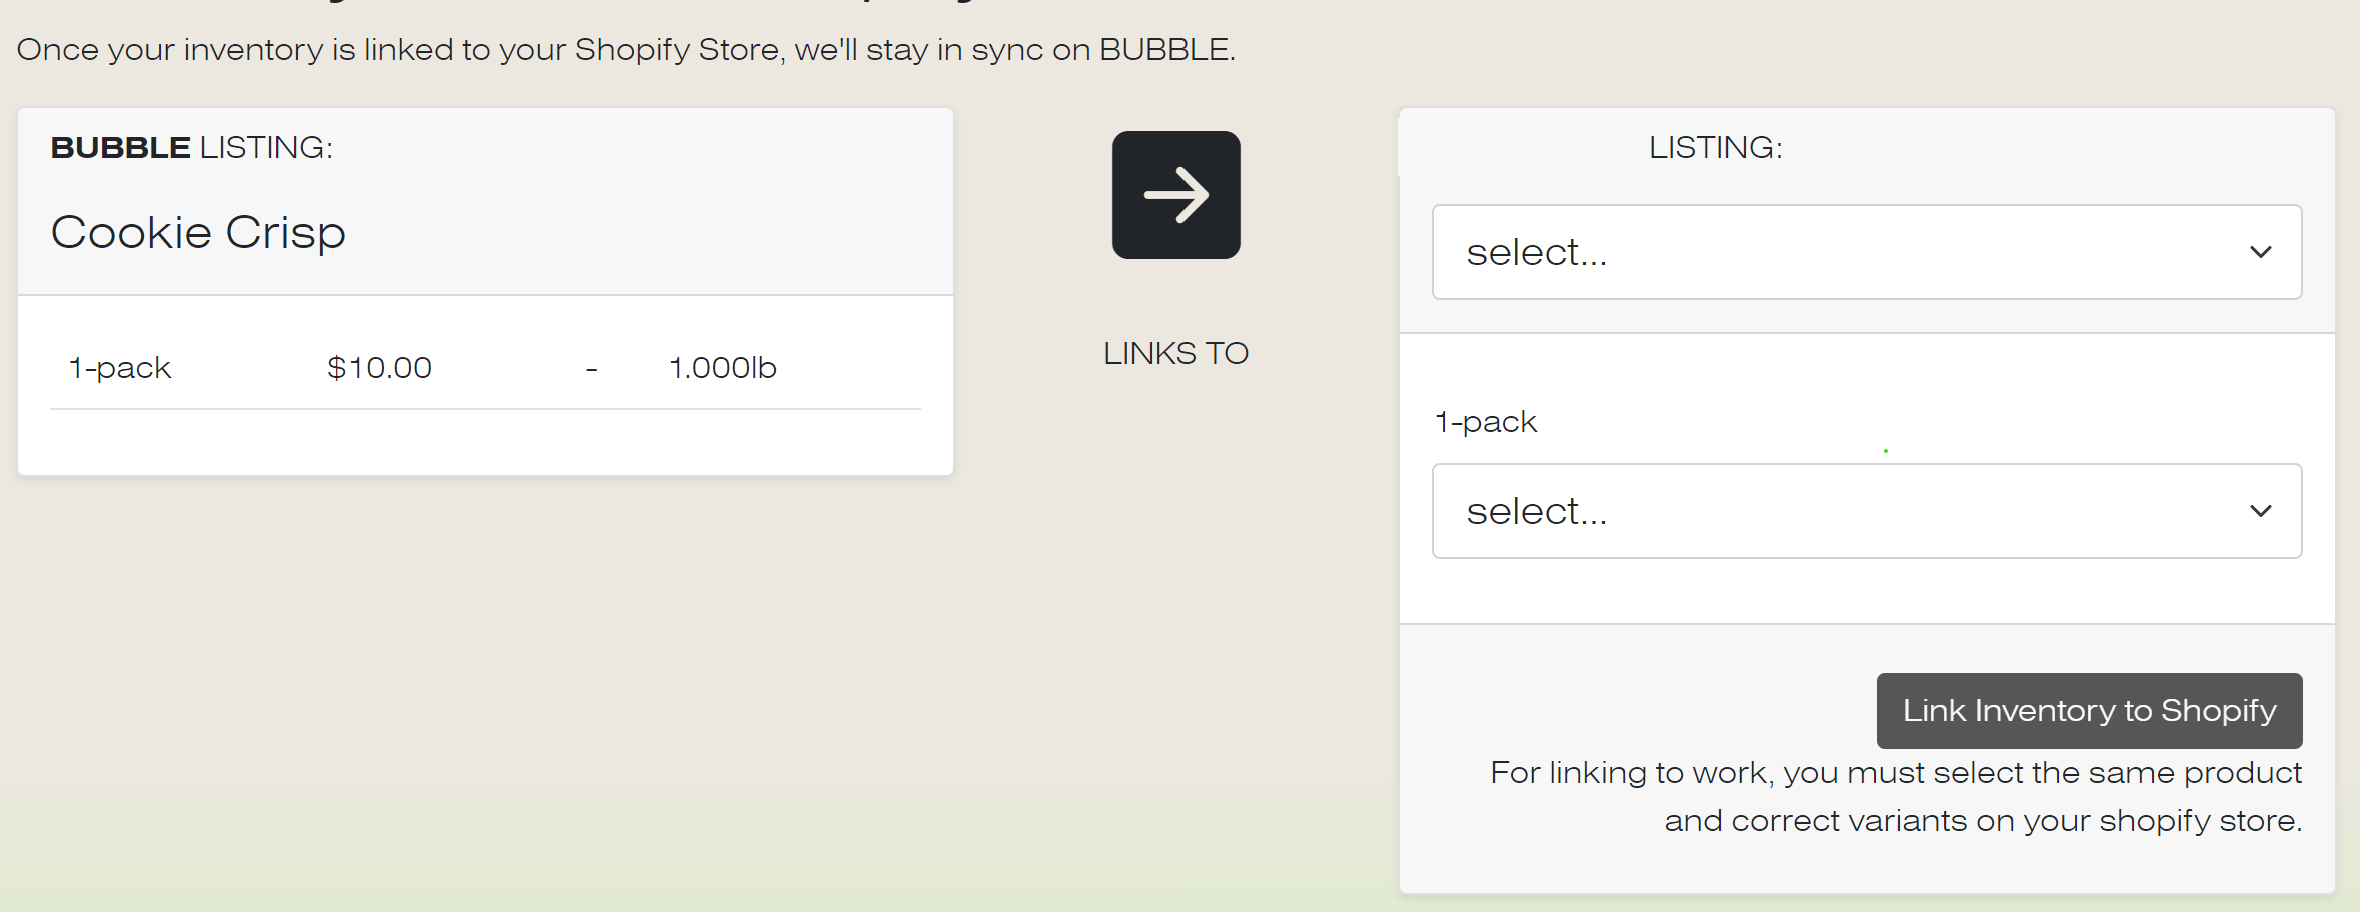Image resolution: width=2360 pixels, height=912 pixels.
Task: Click the BUBBLE LISTING header label
Action: (192, 148)
